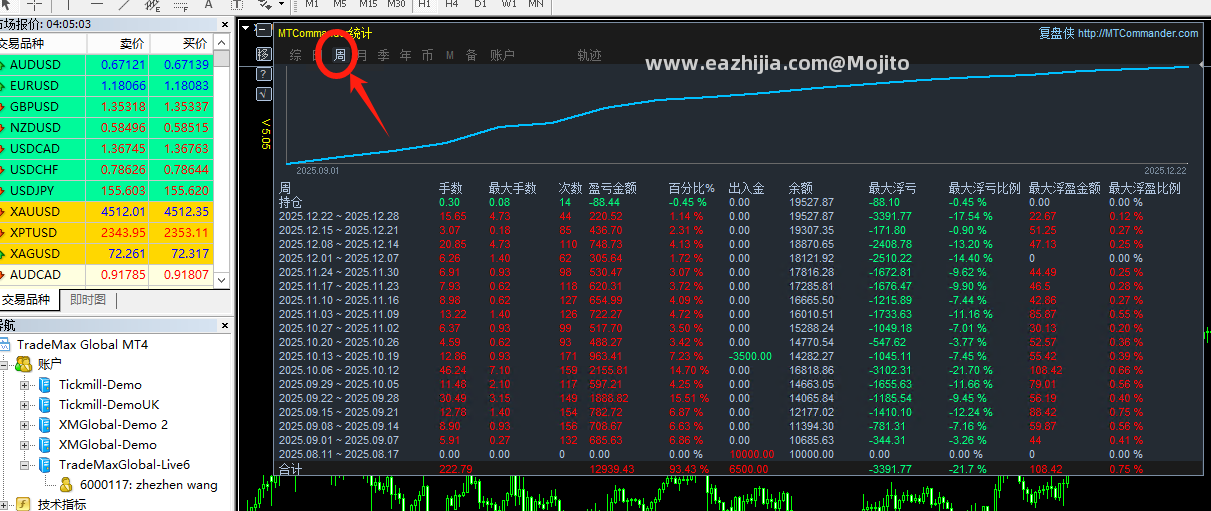Switch chart to D1 timeframe

(x=480, y=4)
